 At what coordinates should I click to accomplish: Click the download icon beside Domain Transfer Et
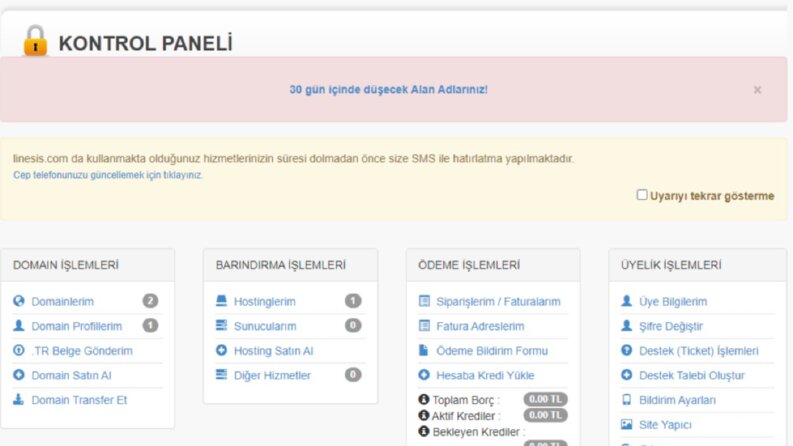(19, 399)
